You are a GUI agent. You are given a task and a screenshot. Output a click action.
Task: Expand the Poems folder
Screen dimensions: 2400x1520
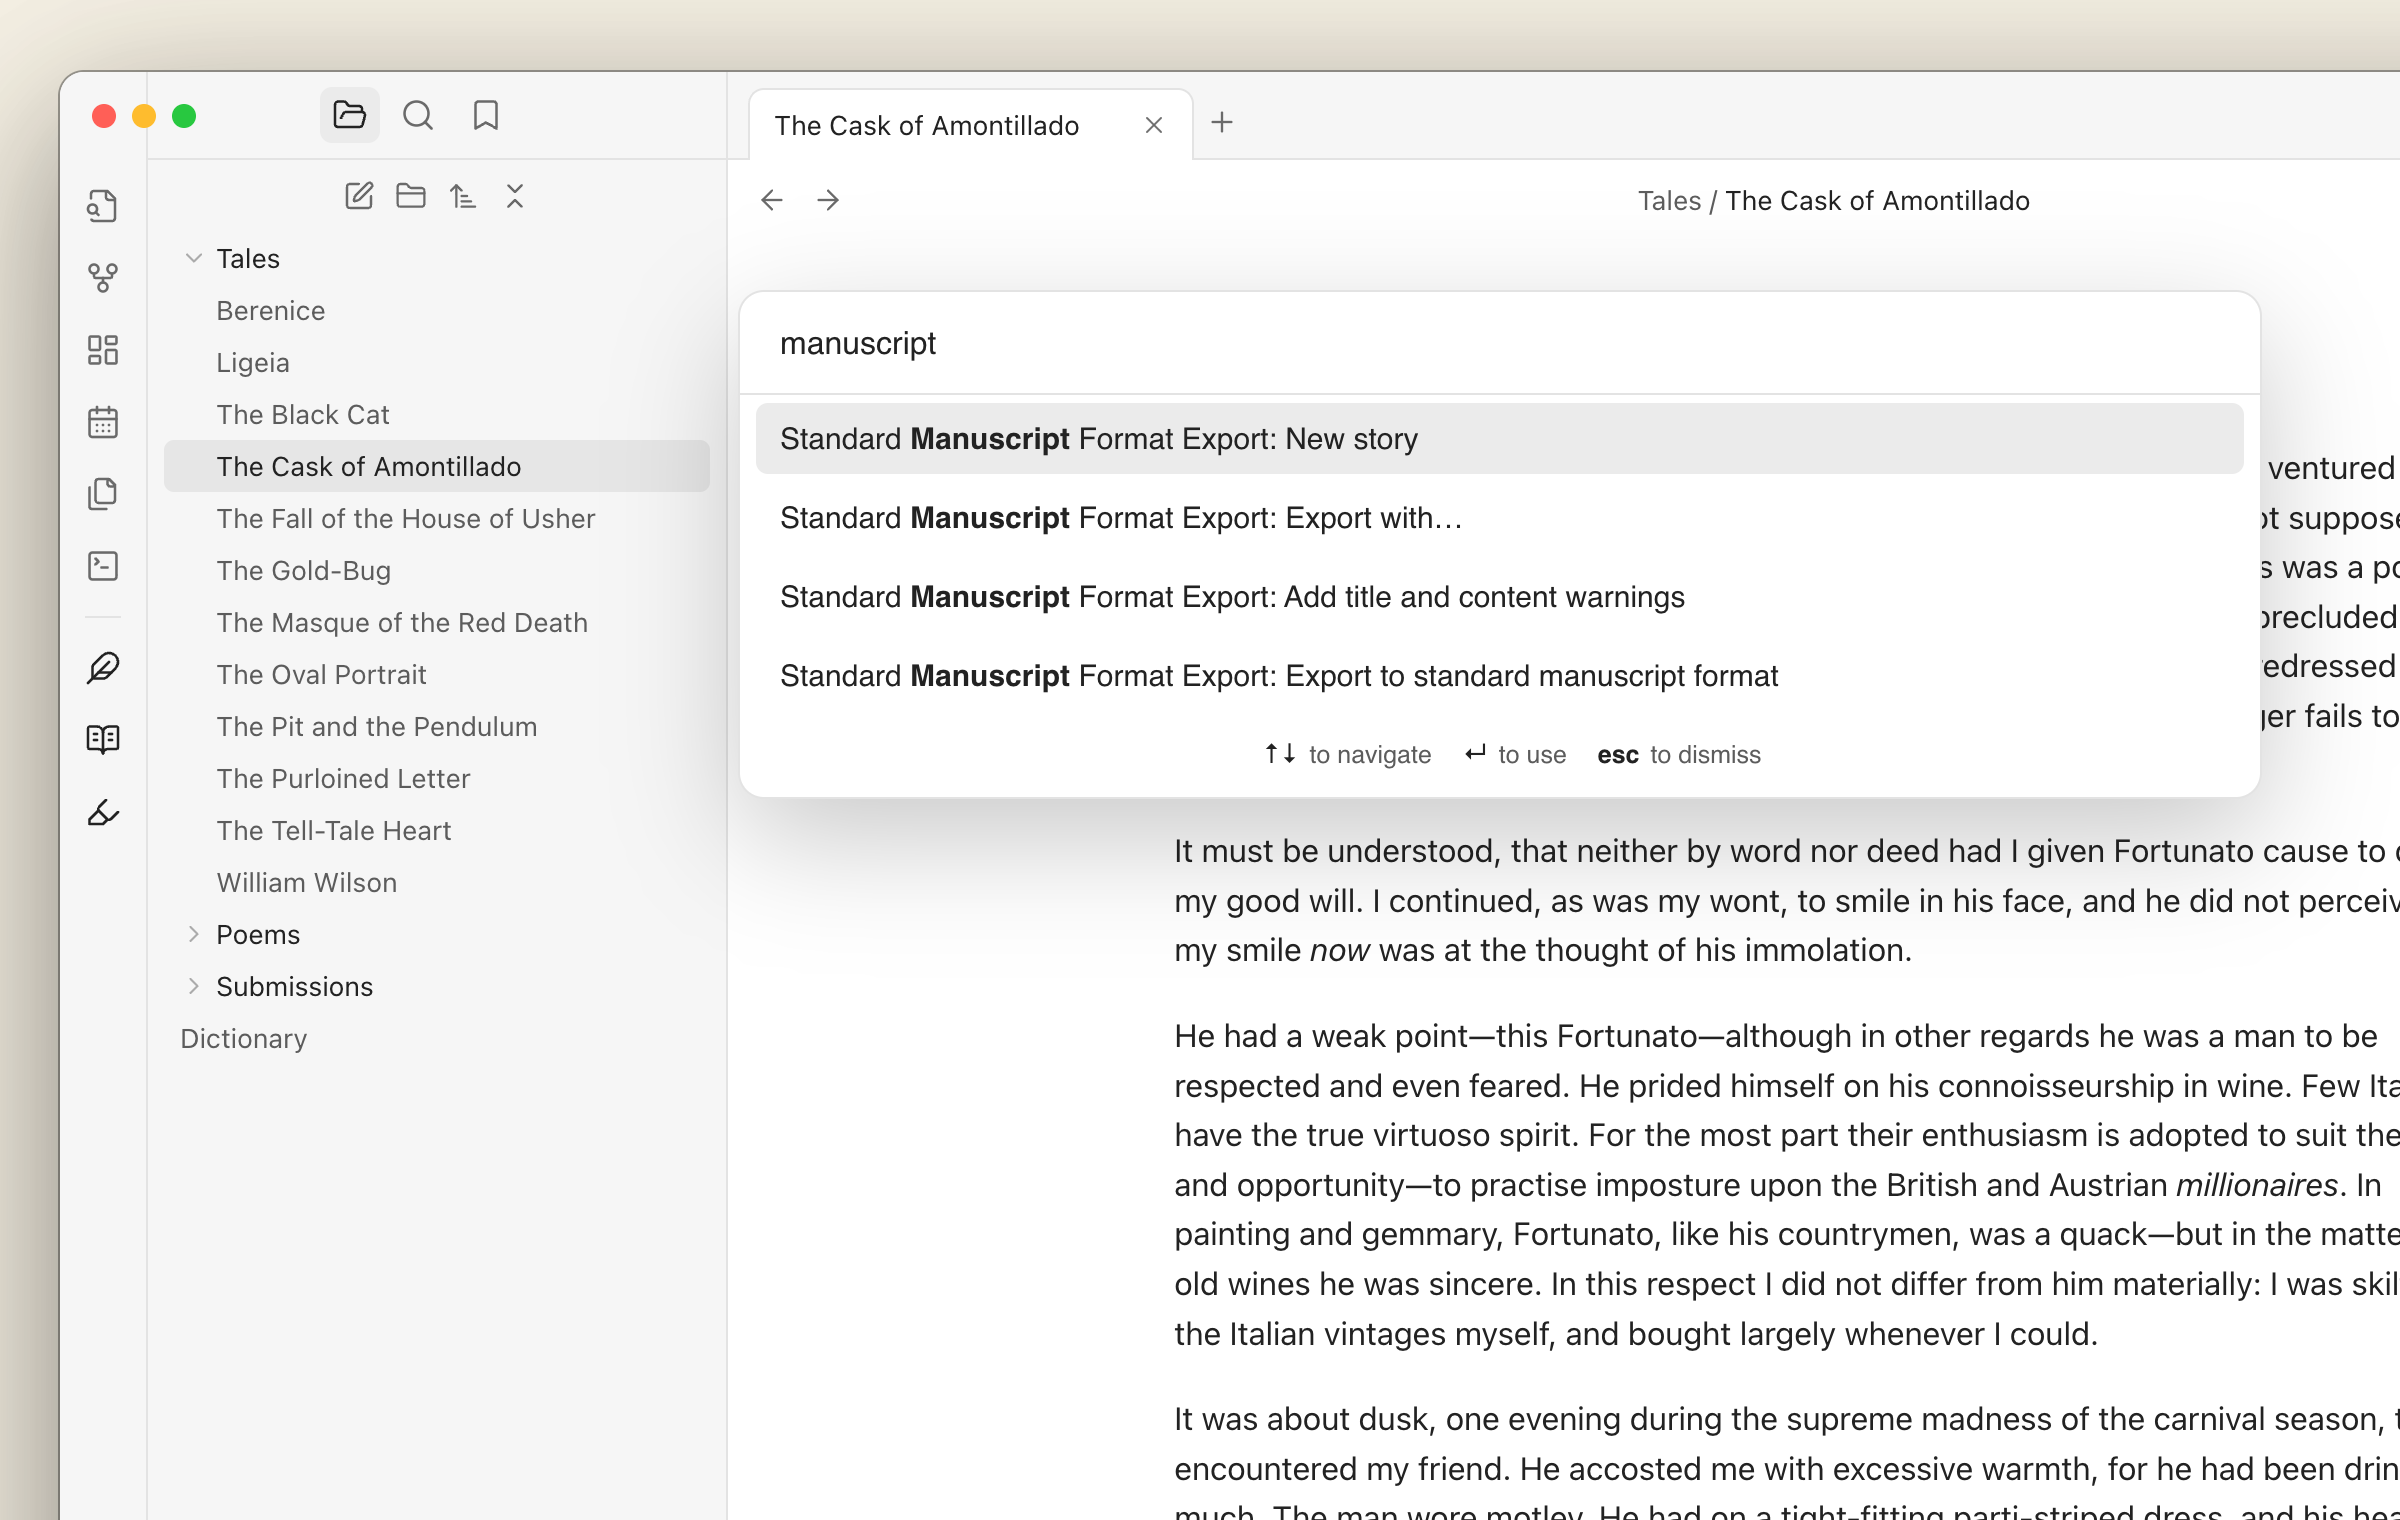pos(194,934)
